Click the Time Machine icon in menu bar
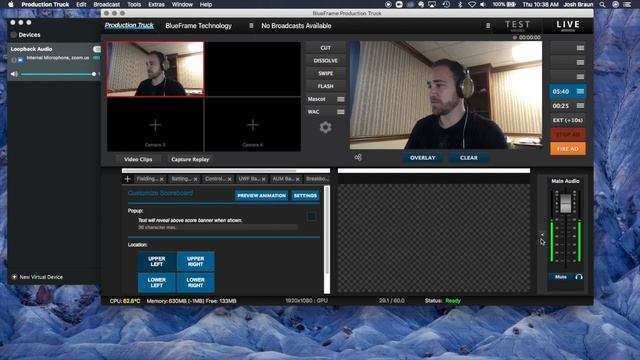This screenshot has height=360, width=640. click(x=446, y=4)
